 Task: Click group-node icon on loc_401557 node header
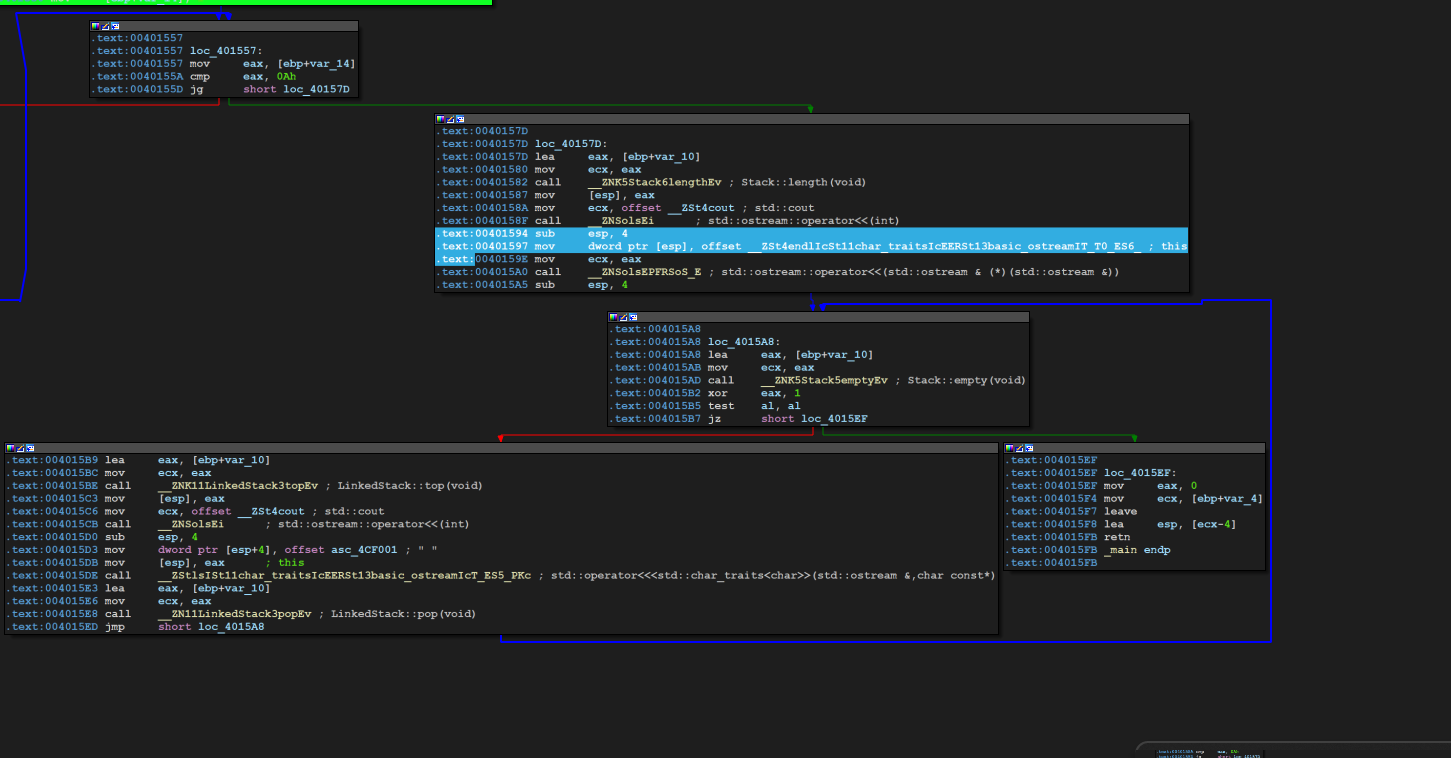point(115,26)
